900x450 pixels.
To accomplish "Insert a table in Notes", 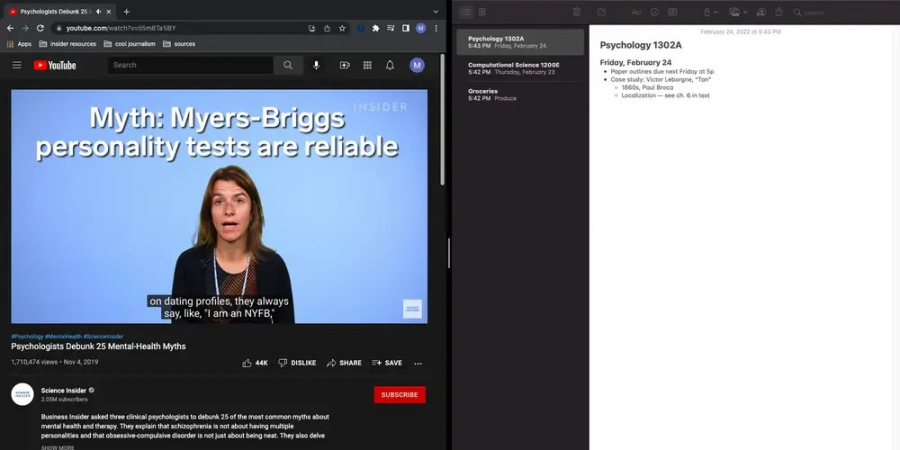I will coord(673,12).
